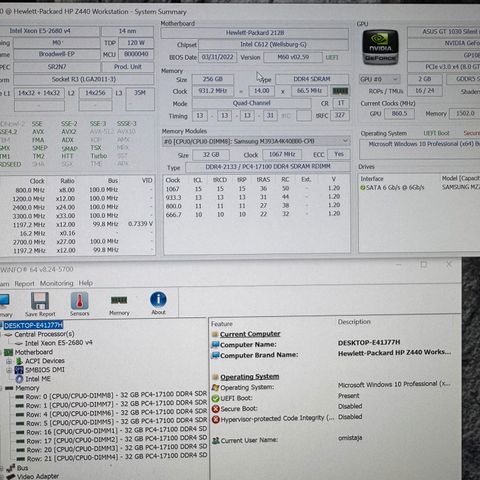Click the BIOS Date 03/31/2022 field

coord(217,57)
